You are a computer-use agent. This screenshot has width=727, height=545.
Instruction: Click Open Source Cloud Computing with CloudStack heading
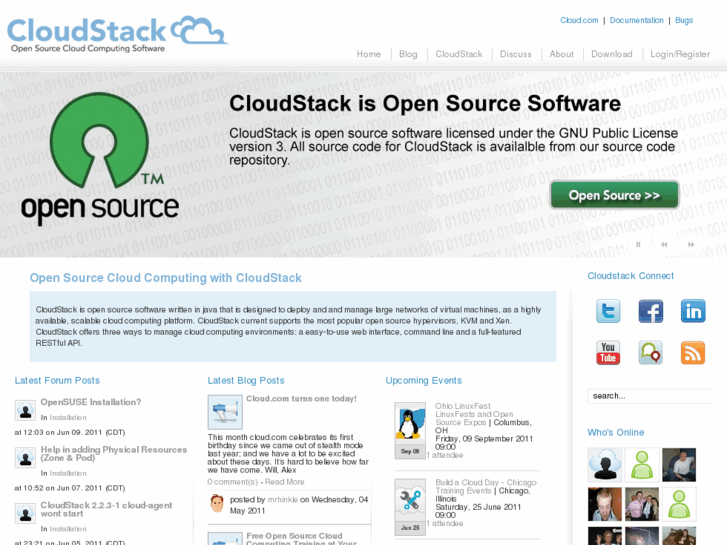pos(166,278)
